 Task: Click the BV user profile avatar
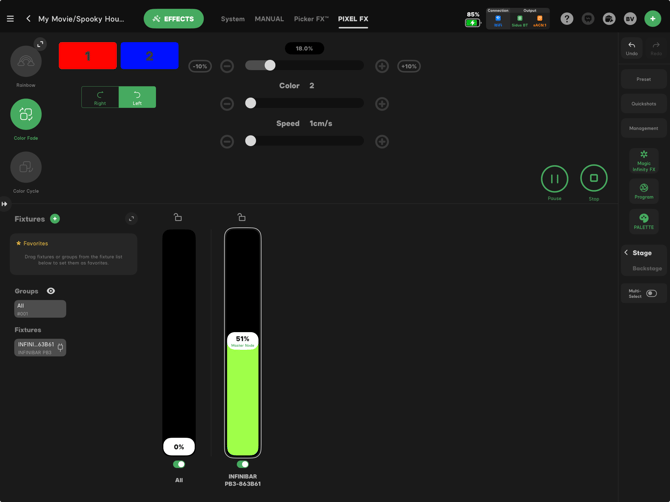630,19
